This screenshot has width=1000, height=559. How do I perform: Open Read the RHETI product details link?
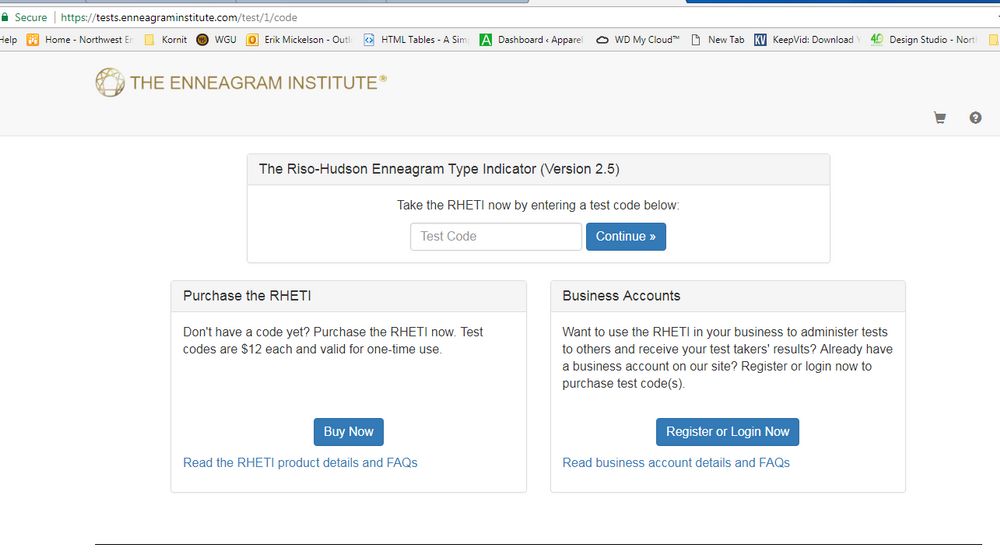300,463
